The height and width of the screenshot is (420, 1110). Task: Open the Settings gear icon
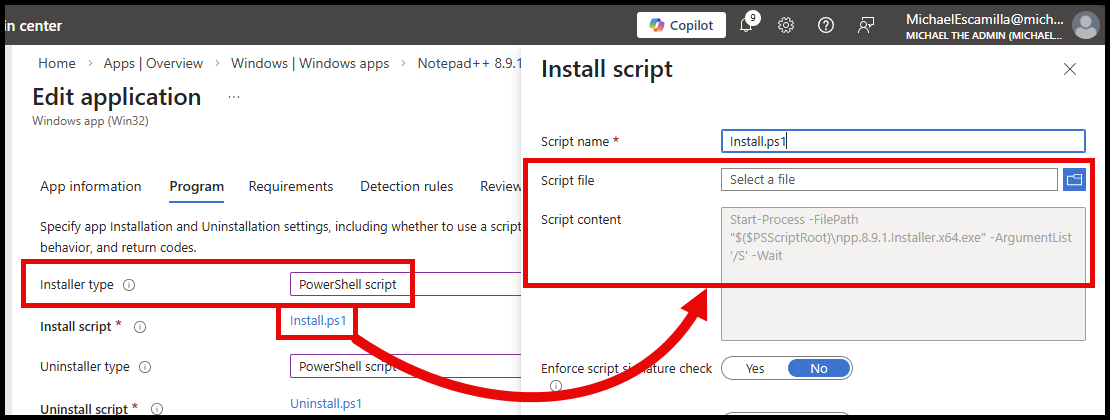pyautogui.click(x=786, y=25)
